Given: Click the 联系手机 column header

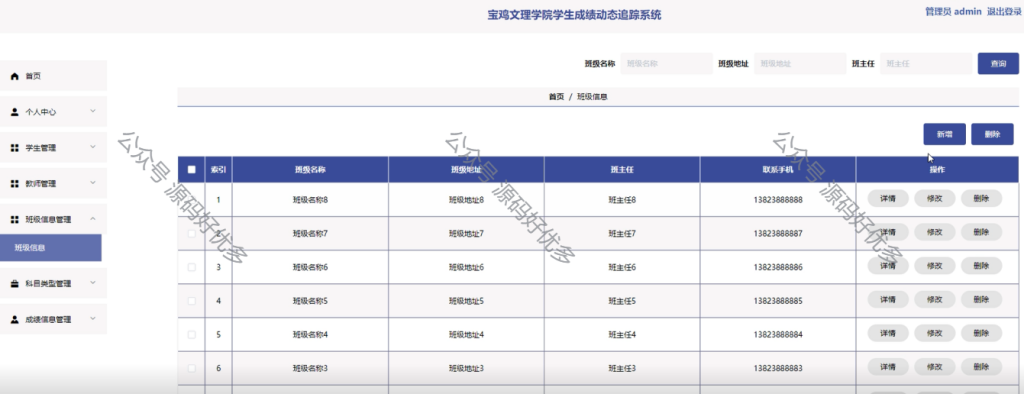Looking at the screenshot, I should coord(778,170).
